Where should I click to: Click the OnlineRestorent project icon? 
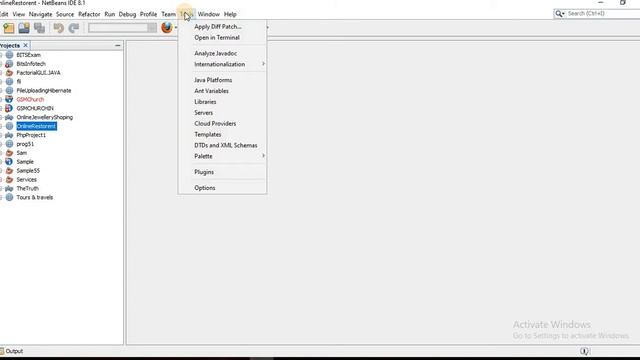[9, 127]
